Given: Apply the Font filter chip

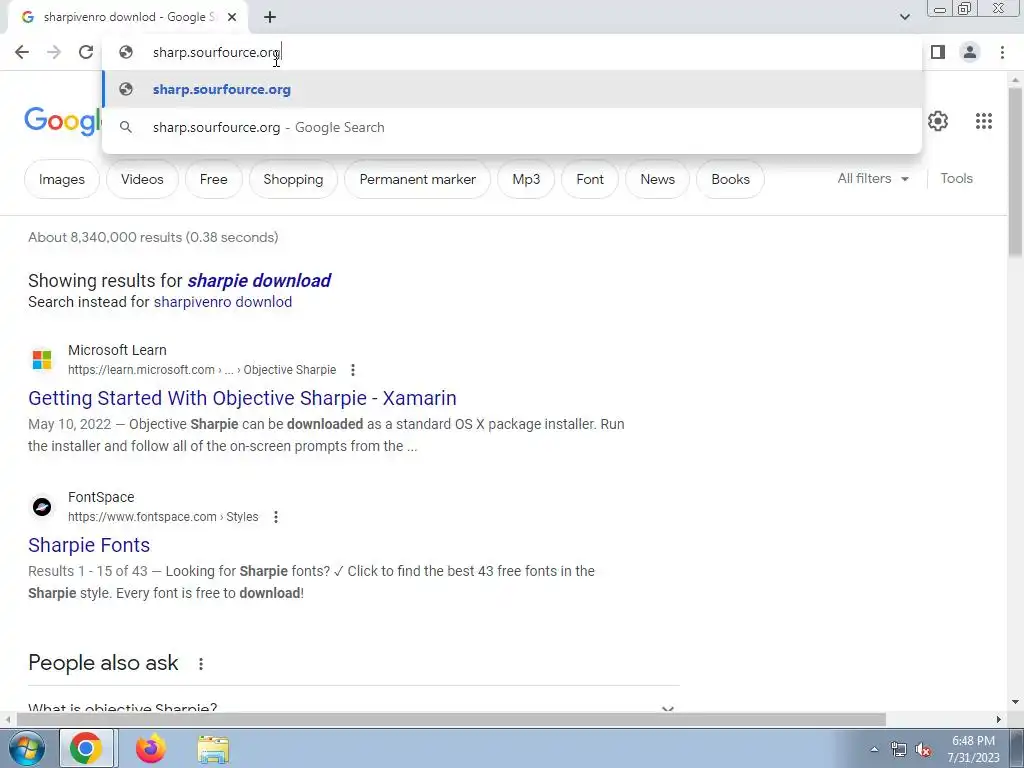Looking at the screenshot, I should tap(590, 179).
